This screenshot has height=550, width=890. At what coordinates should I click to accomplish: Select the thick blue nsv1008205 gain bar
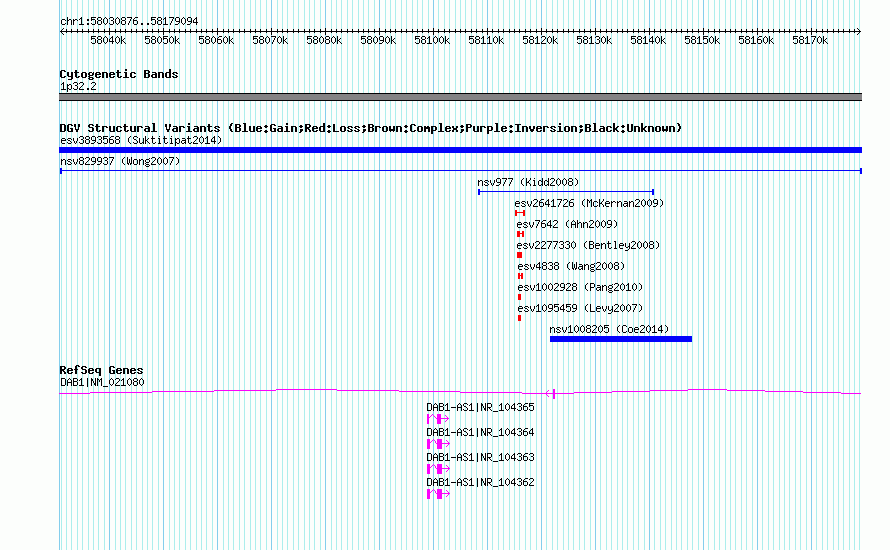point(621,339)
